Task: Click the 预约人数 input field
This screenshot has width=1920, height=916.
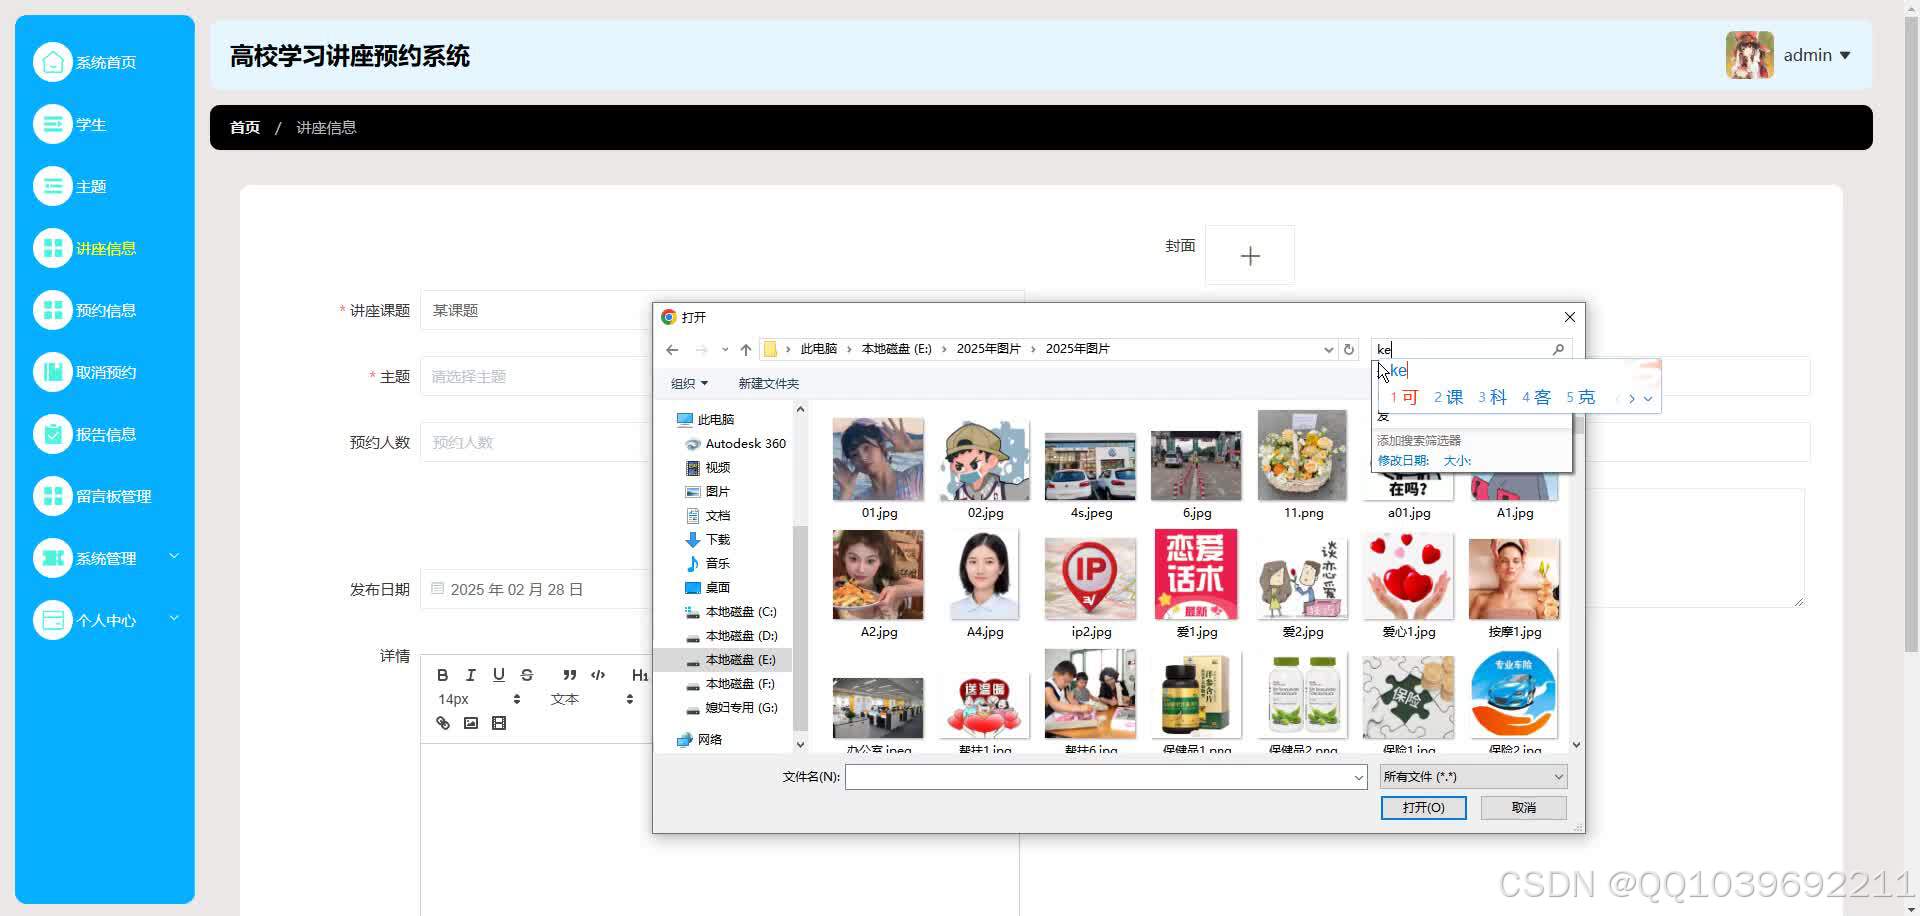Action: pyautogui.click(x=536, y=442)
